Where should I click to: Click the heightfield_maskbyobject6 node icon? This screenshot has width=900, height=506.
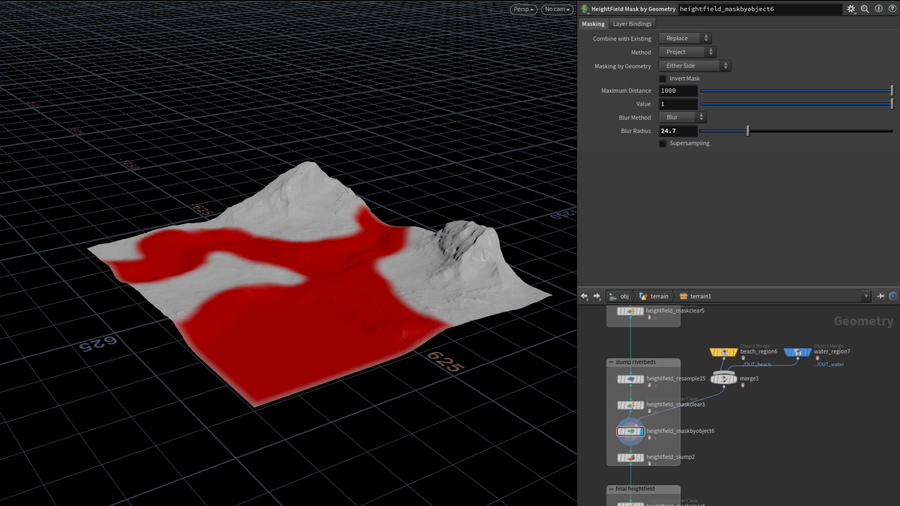631,431
